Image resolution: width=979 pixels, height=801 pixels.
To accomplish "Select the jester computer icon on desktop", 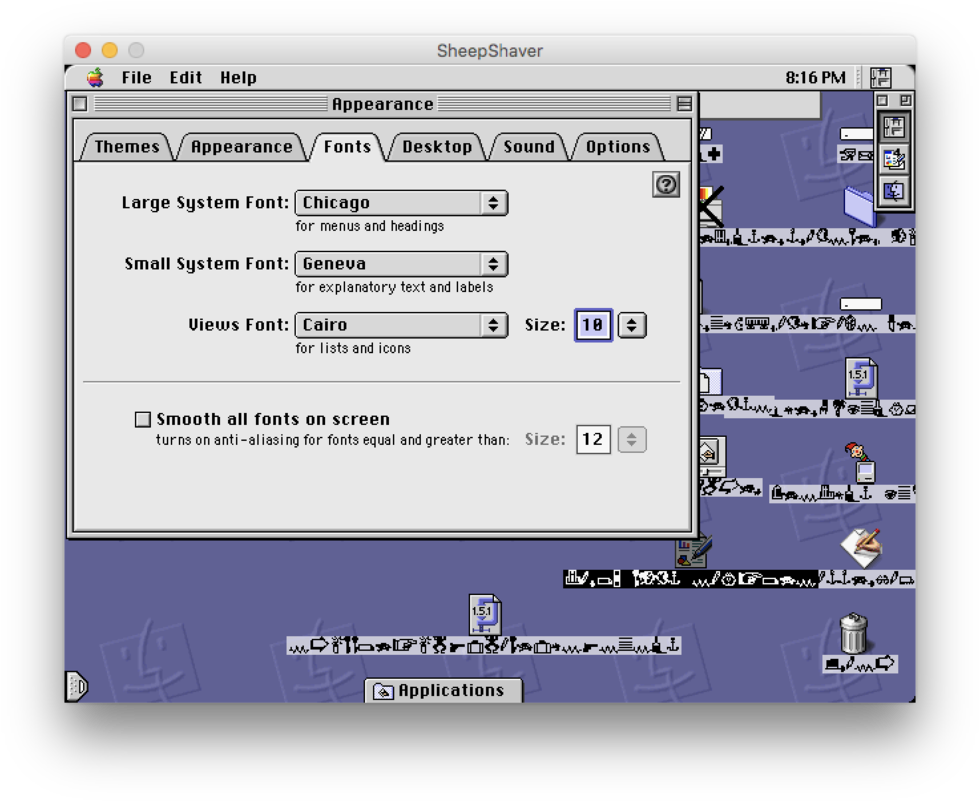I will 860,462.
